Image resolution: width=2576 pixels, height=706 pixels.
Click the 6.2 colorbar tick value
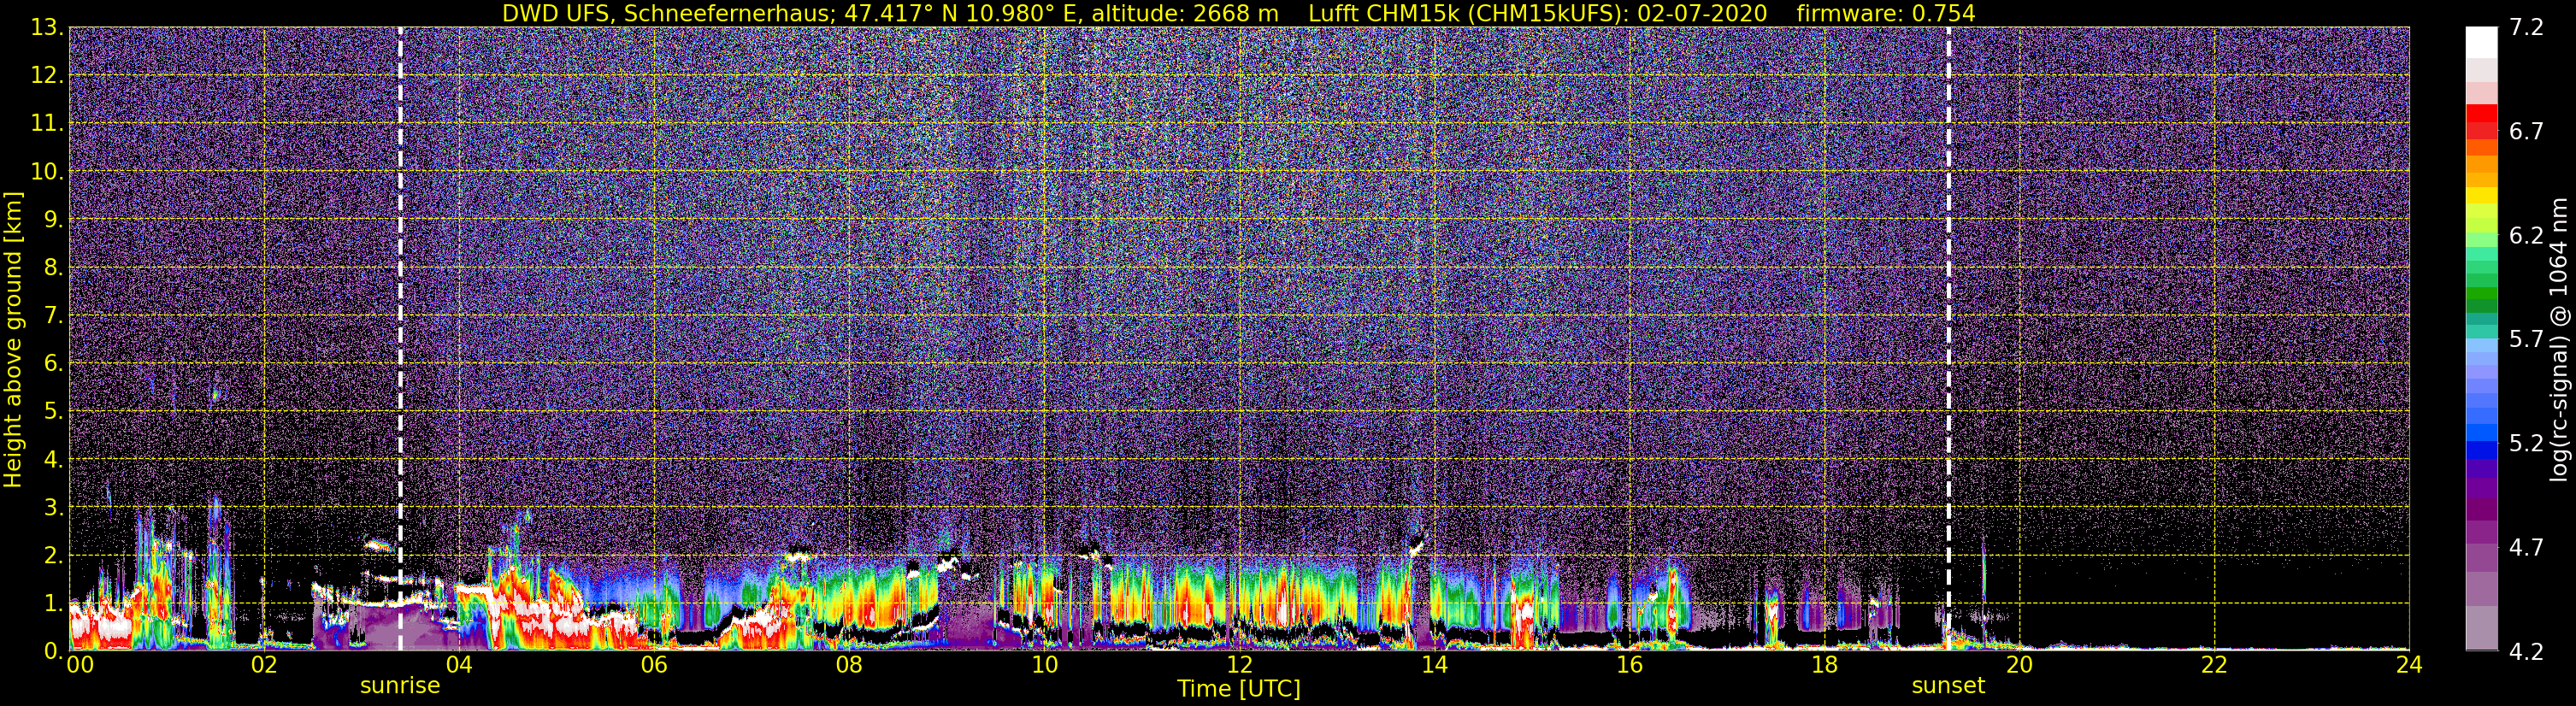[2526, 235]
